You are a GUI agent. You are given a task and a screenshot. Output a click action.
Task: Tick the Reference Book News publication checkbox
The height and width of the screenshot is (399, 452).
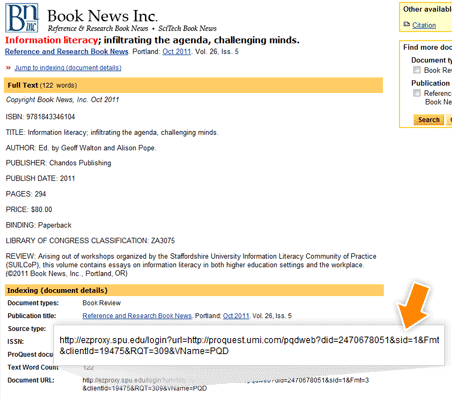tap(417, 93)
